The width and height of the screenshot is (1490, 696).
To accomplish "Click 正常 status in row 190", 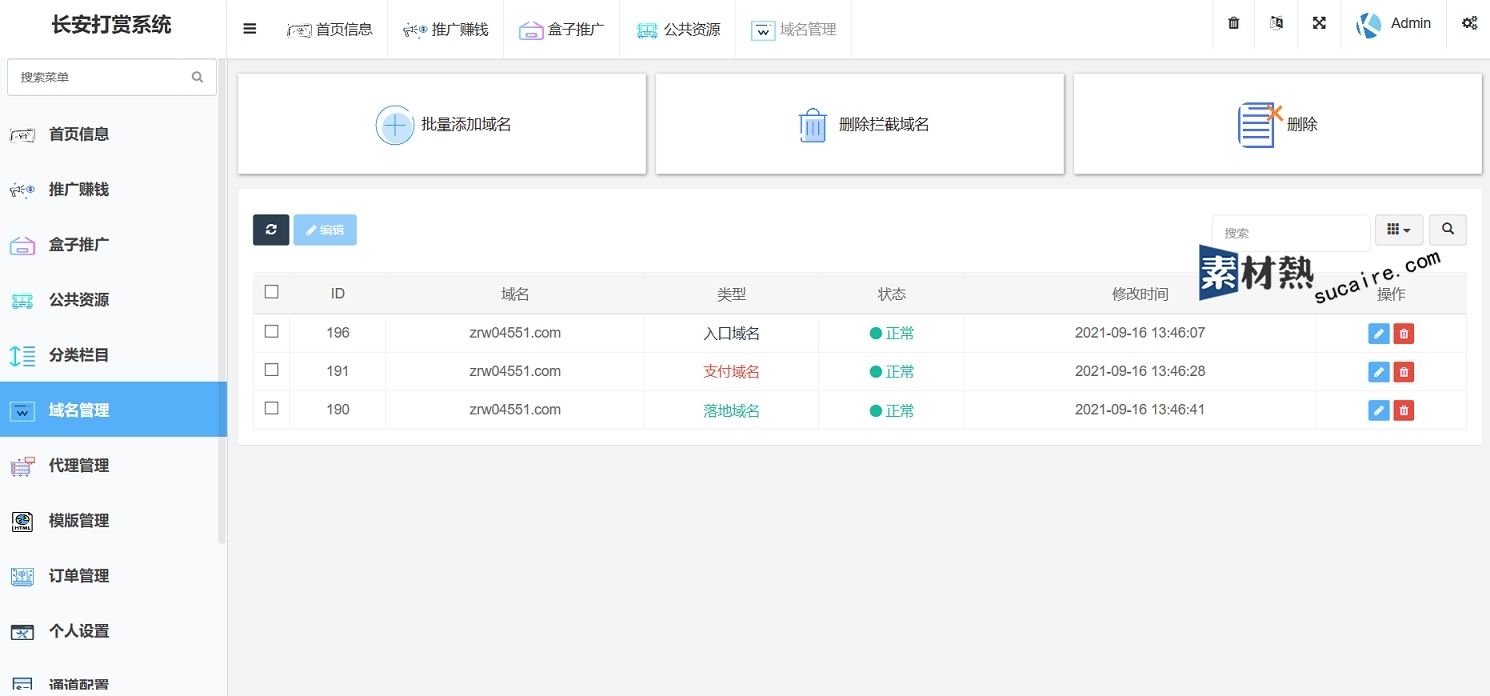I will tap(892, 410).
